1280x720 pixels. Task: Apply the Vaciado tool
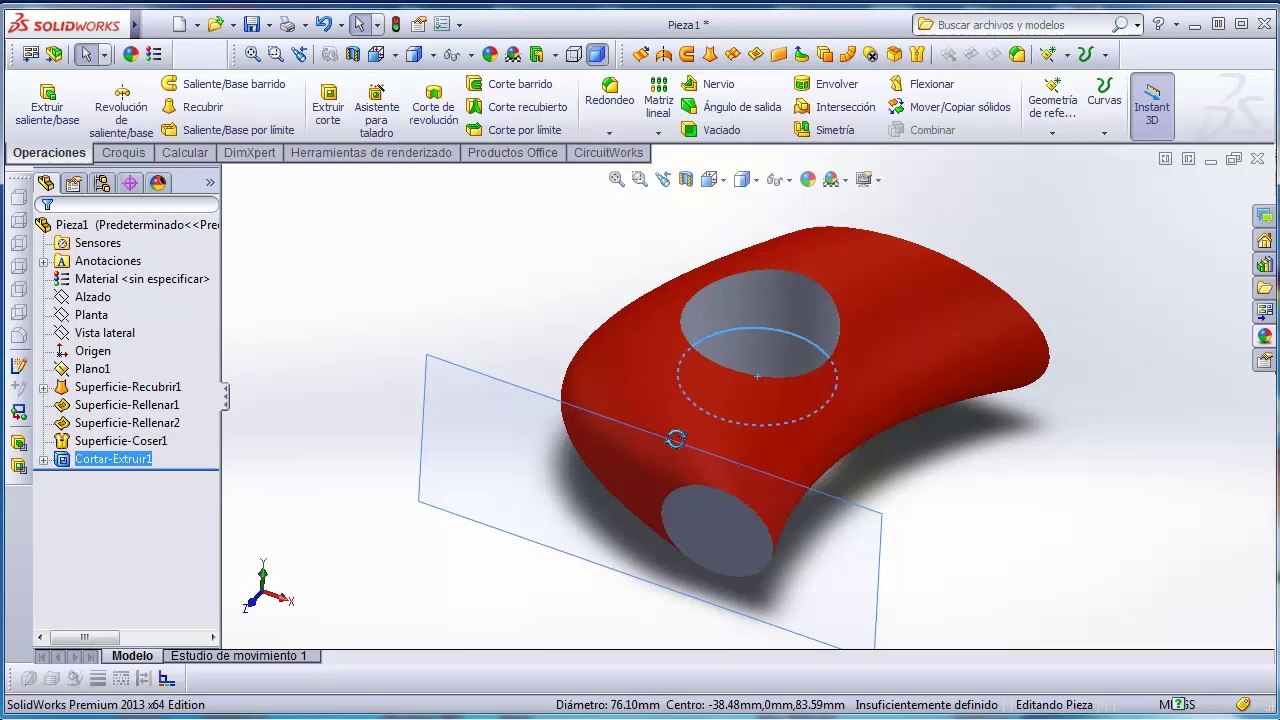[710, 130]
